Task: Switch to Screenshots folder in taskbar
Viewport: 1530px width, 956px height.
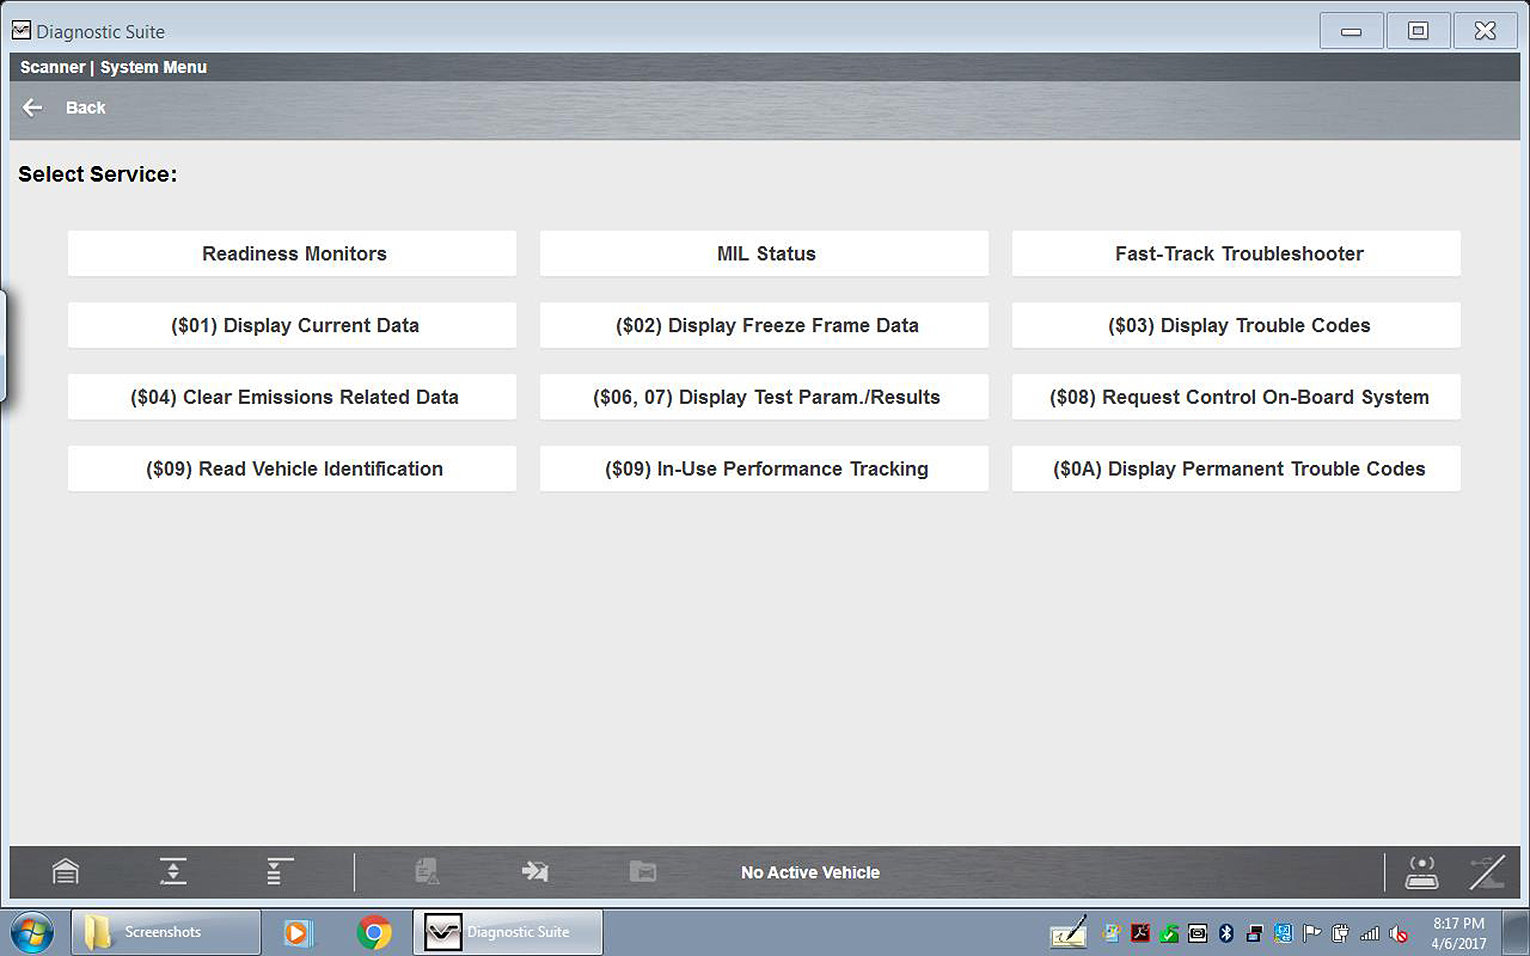Action: tap(165, 932)
